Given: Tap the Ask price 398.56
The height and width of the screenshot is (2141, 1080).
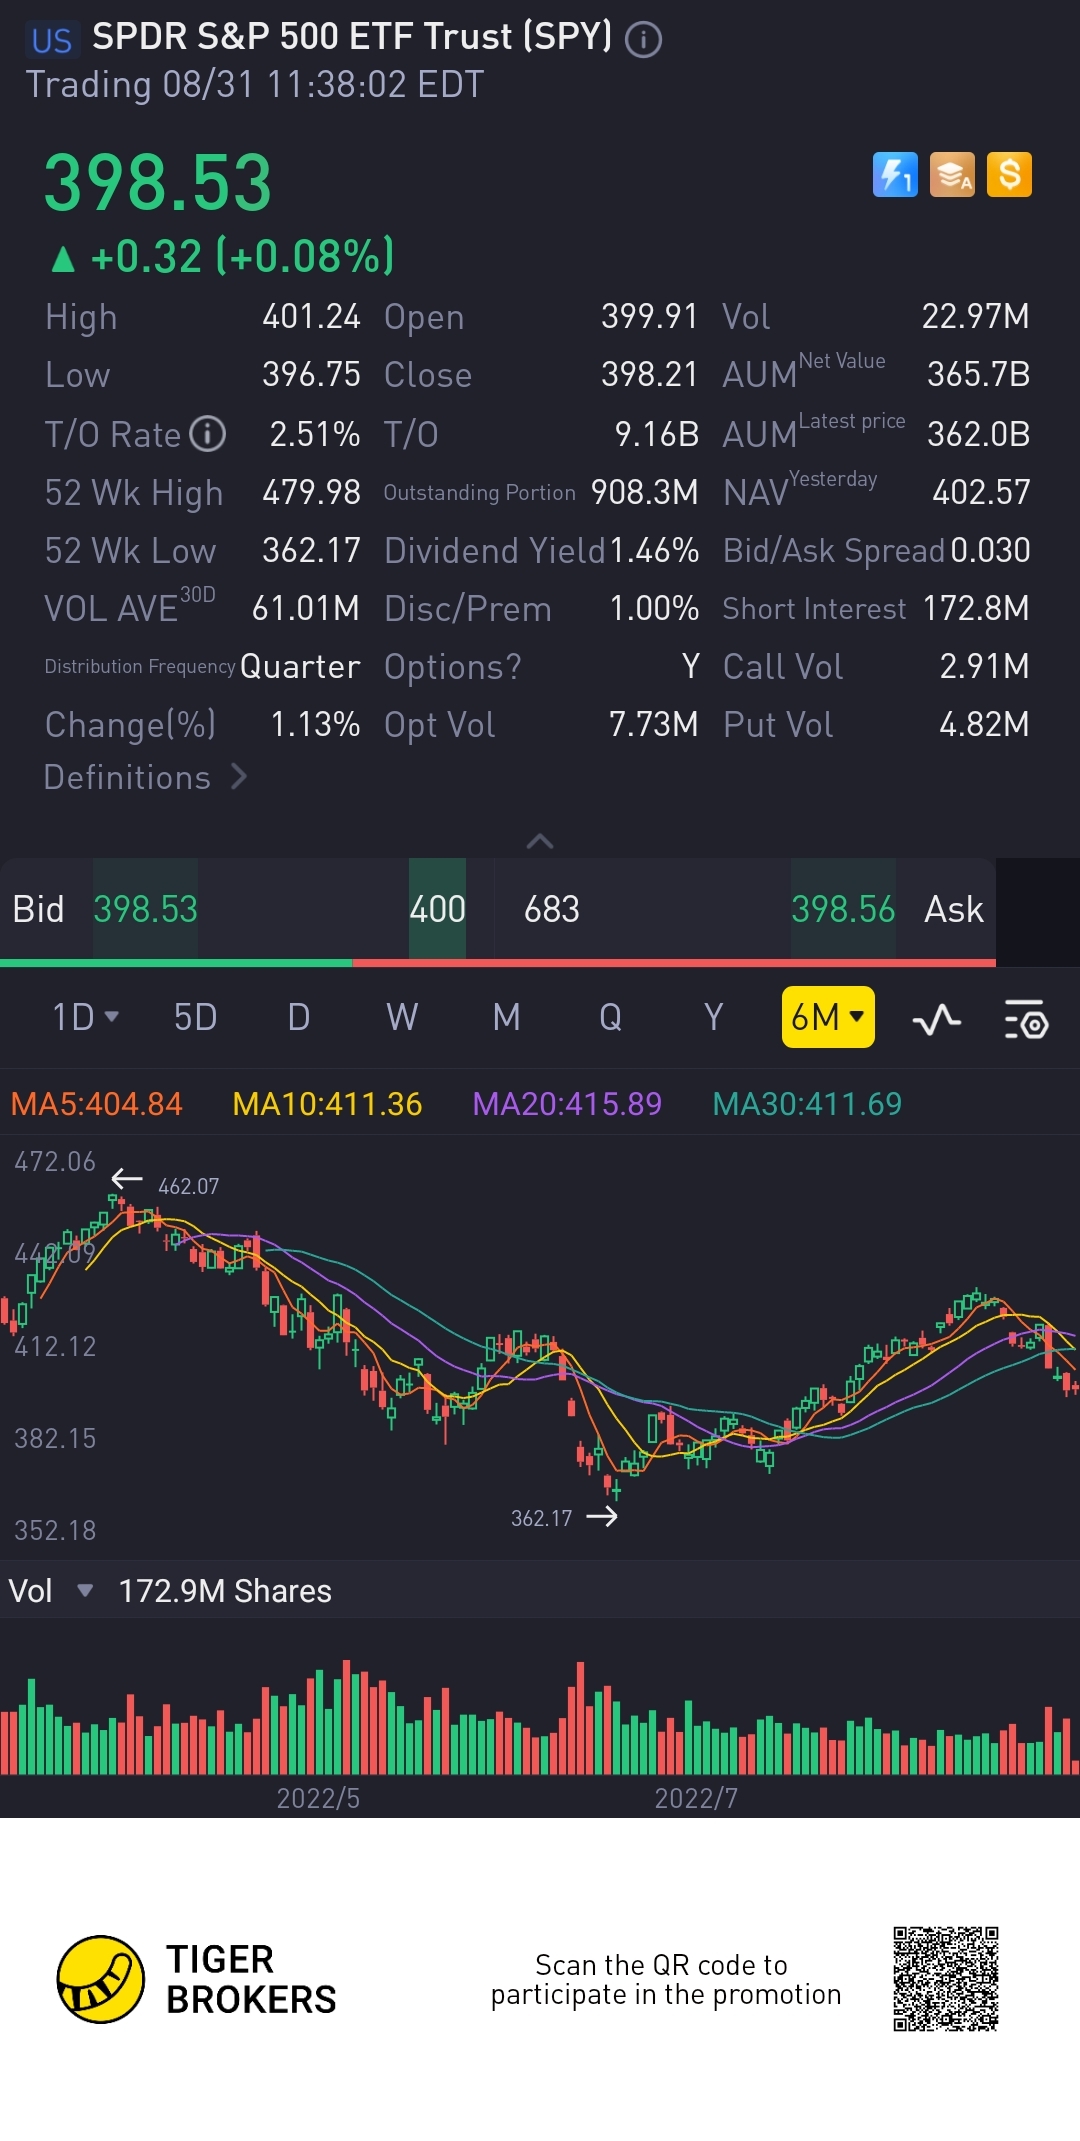Looking at the screenshot, I should (843, 909).
